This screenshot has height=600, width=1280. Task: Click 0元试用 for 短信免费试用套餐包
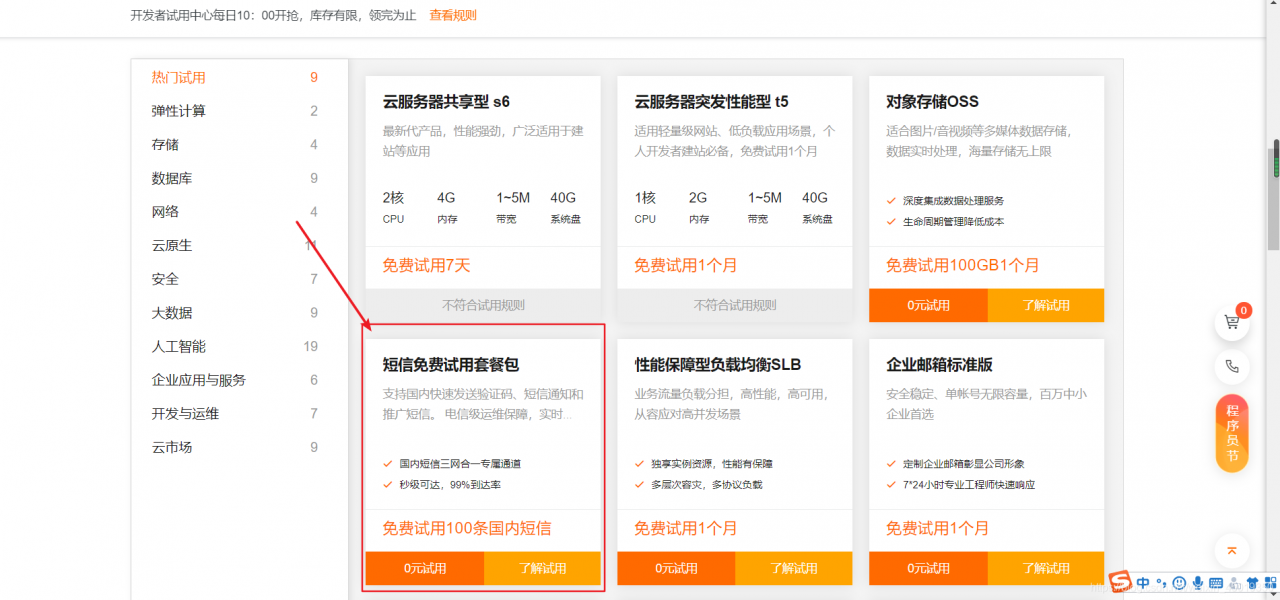425,568
